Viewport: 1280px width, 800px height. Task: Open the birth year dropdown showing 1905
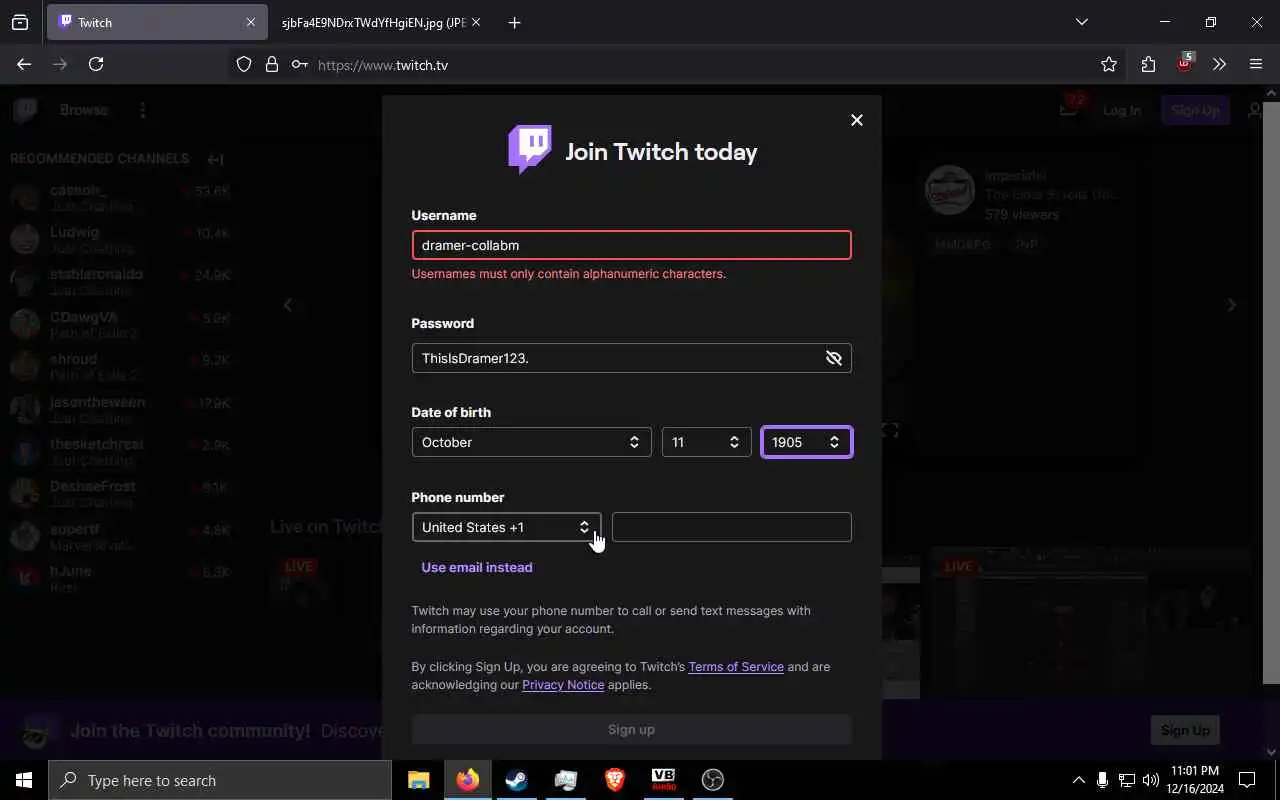806,442
